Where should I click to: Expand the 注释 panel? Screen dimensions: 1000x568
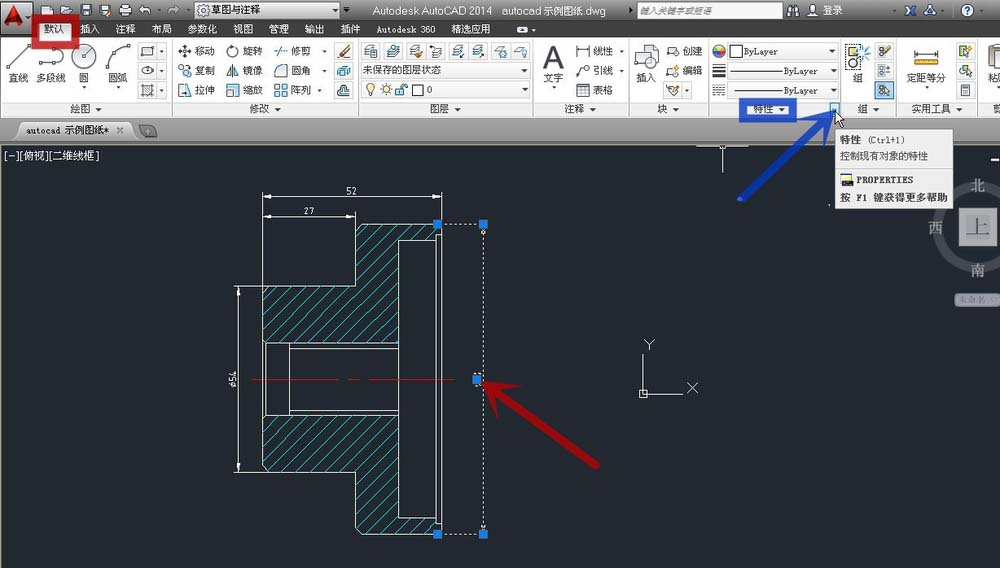tap(580, 109)
